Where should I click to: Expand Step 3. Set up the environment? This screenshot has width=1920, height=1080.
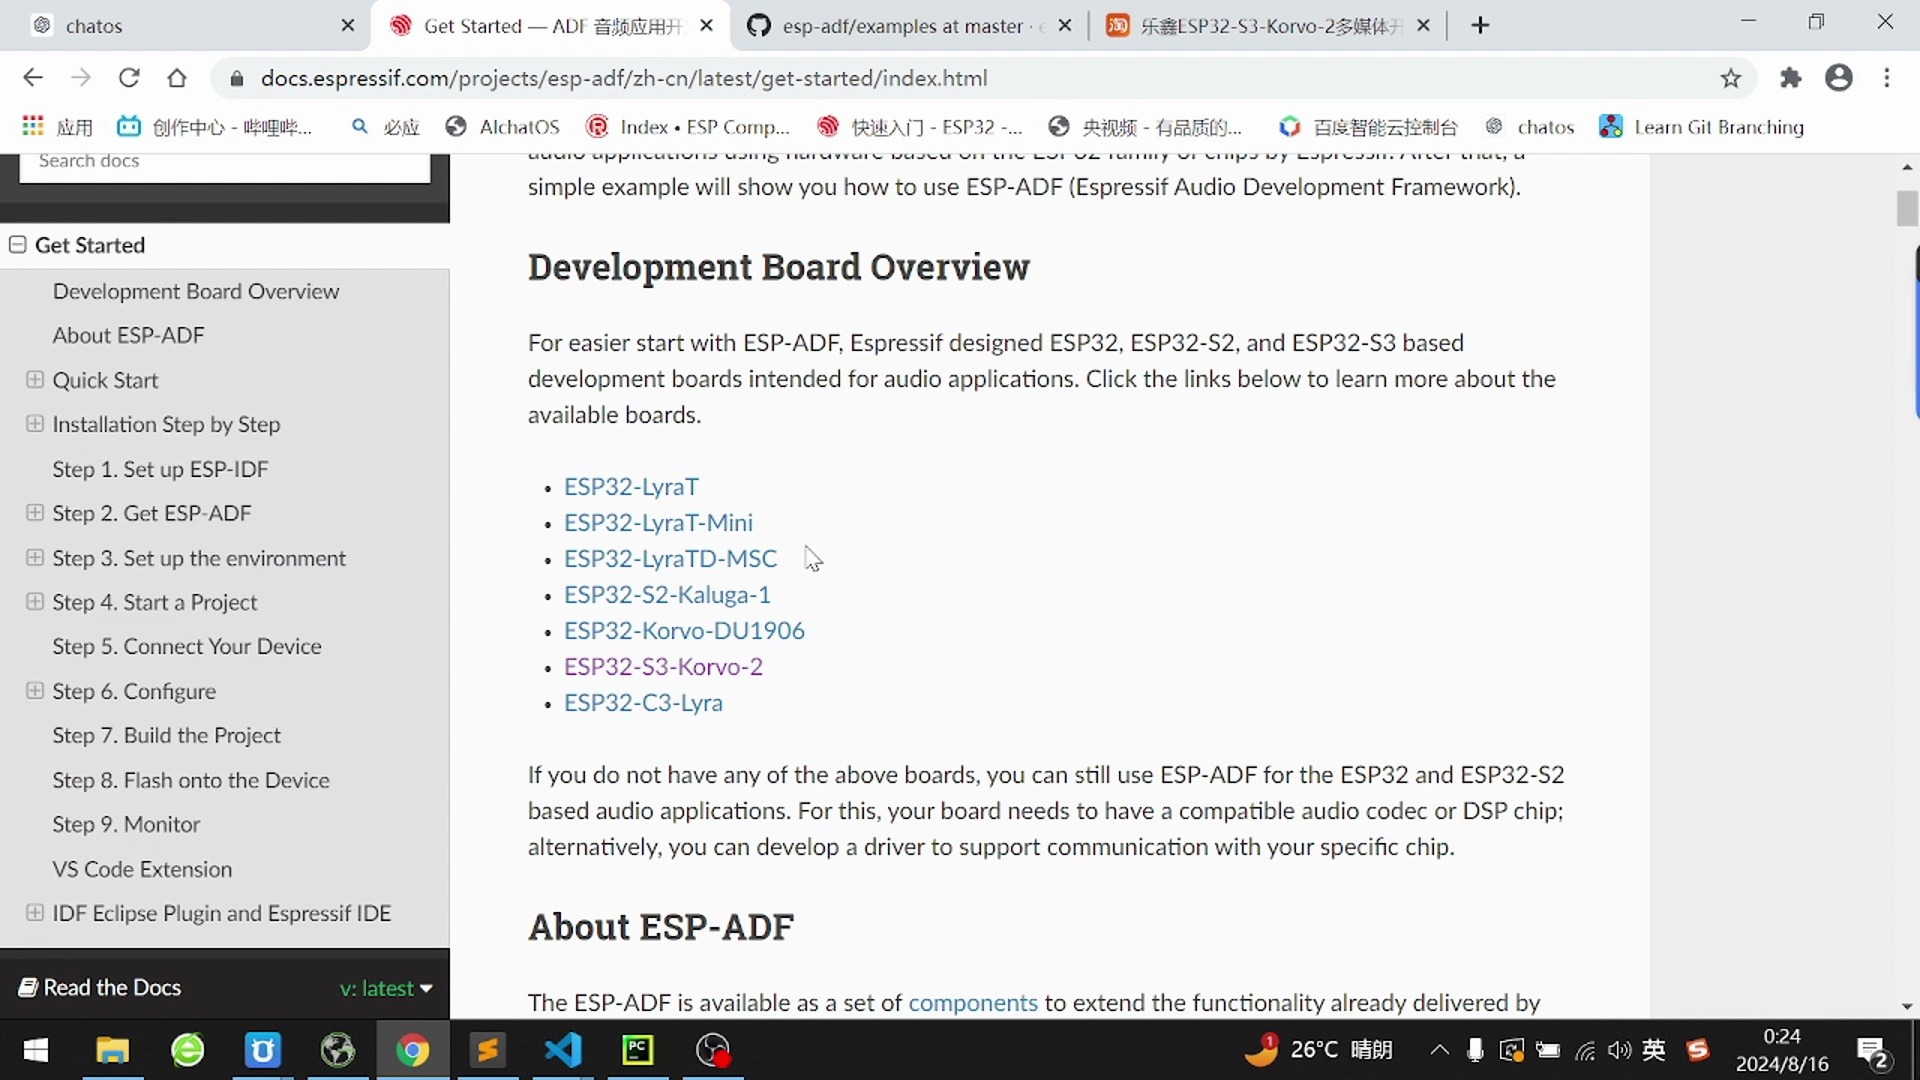tap(35, 558)
